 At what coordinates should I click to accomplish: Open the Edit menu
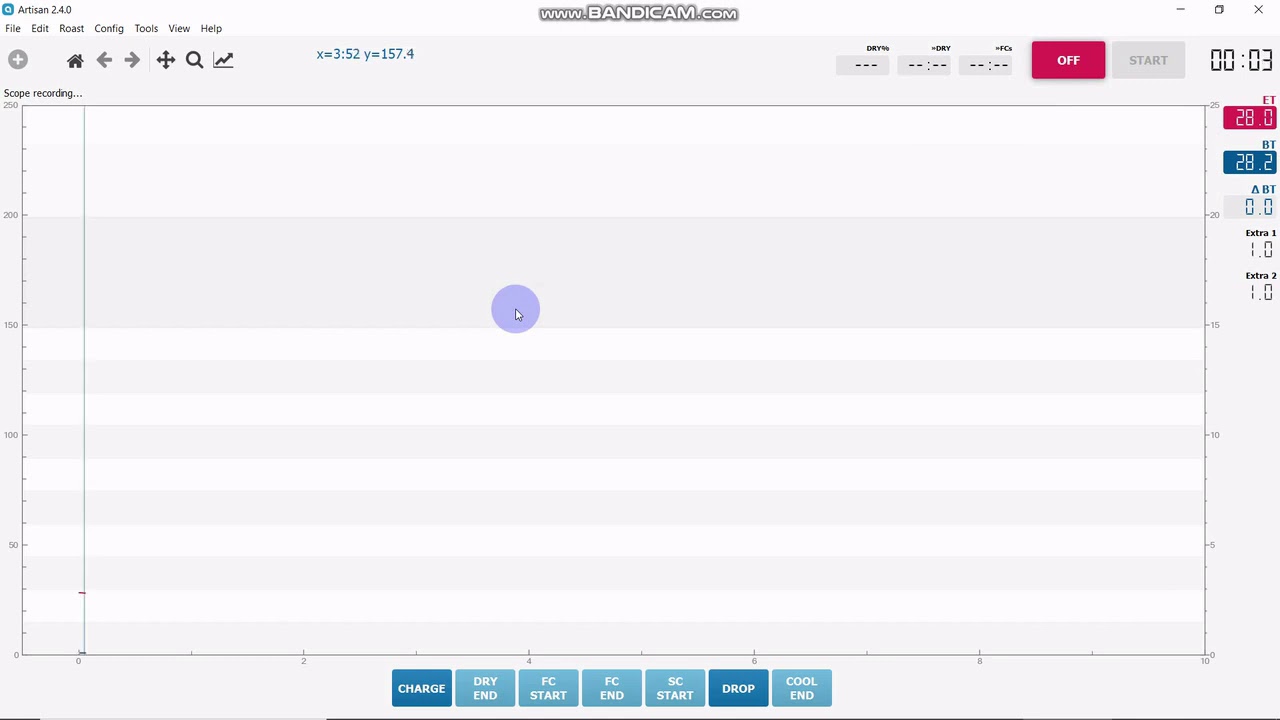click(x=40, y=29)
